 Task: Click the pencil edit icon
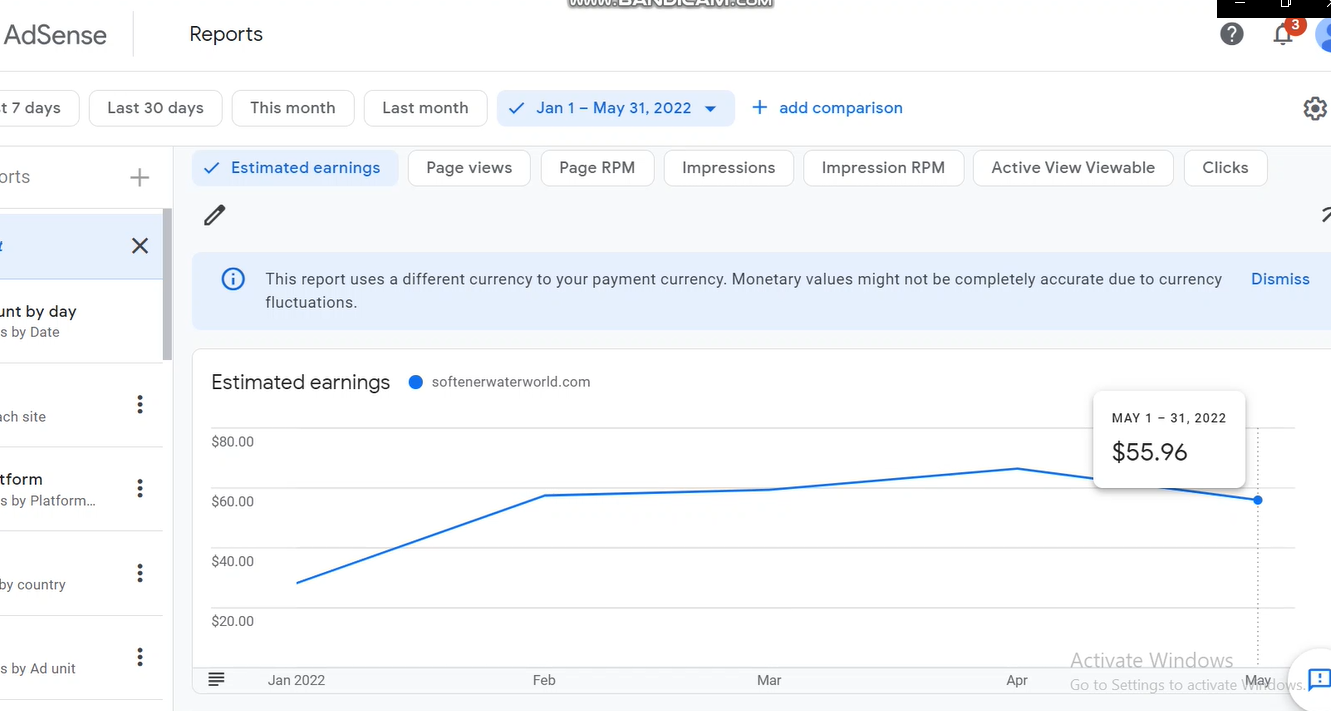point(215,215)
